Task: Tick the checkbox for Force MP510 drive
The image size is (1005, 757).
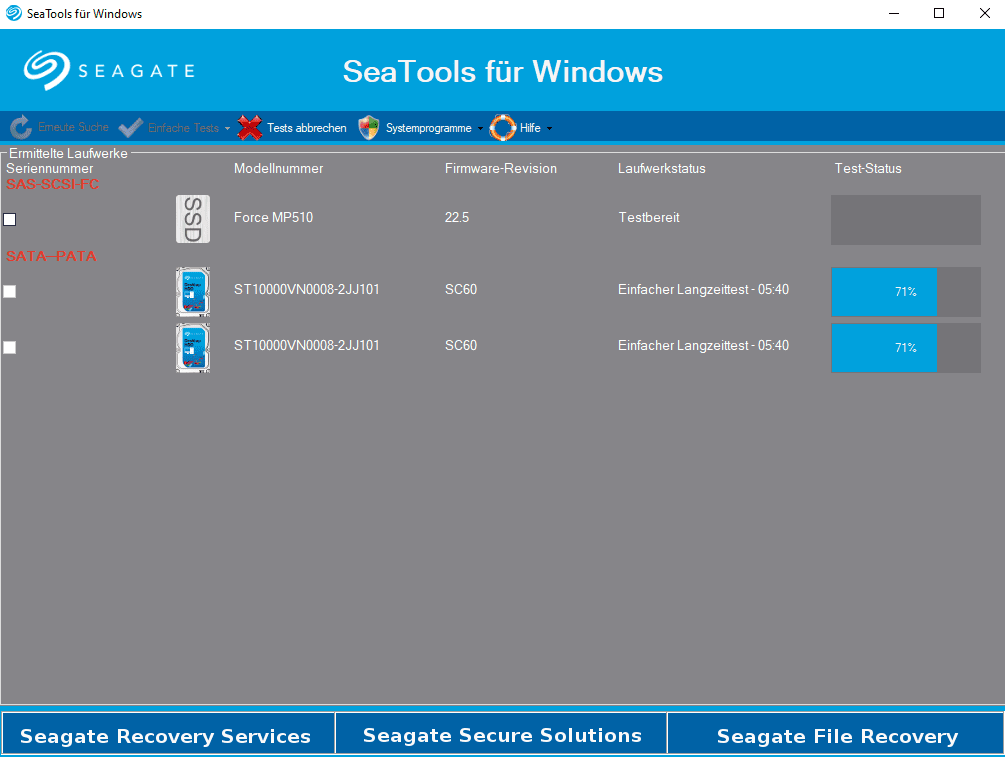Action: (x=10, y=219)
